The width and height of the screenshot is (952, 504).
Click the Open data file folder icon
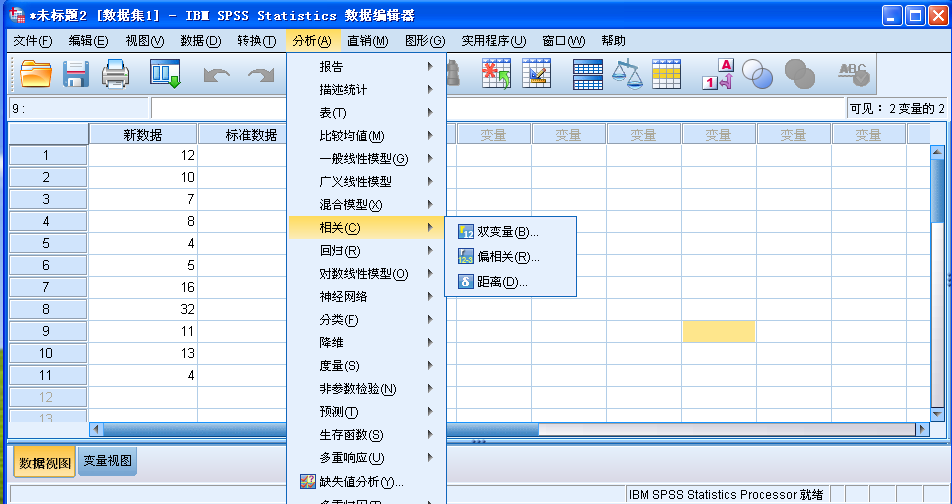(36, 73)
